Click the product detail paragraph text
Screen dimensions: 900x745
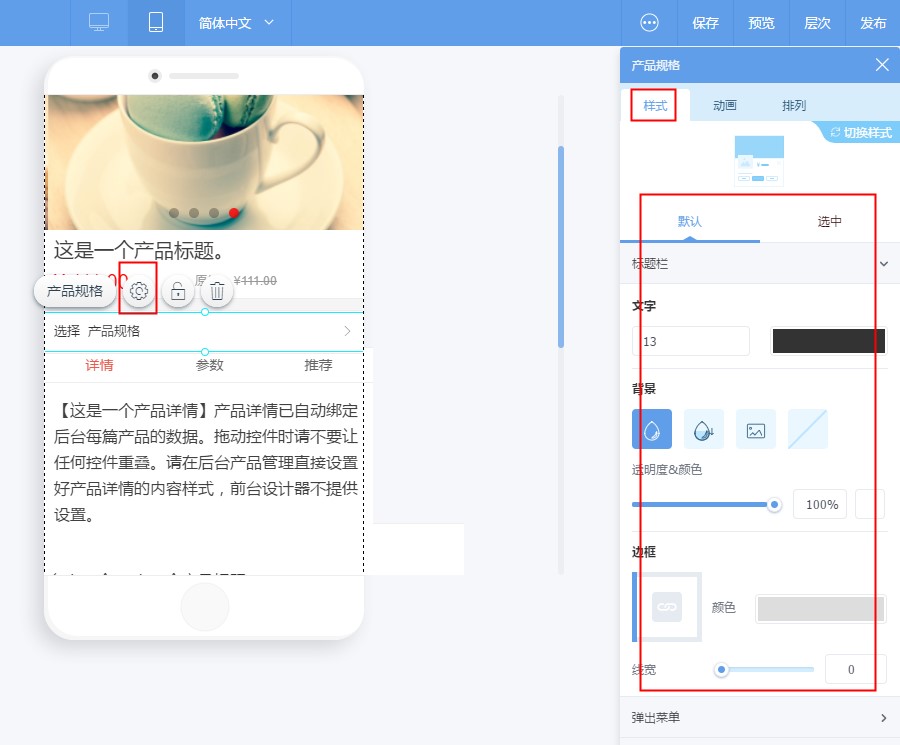[205, 463]
